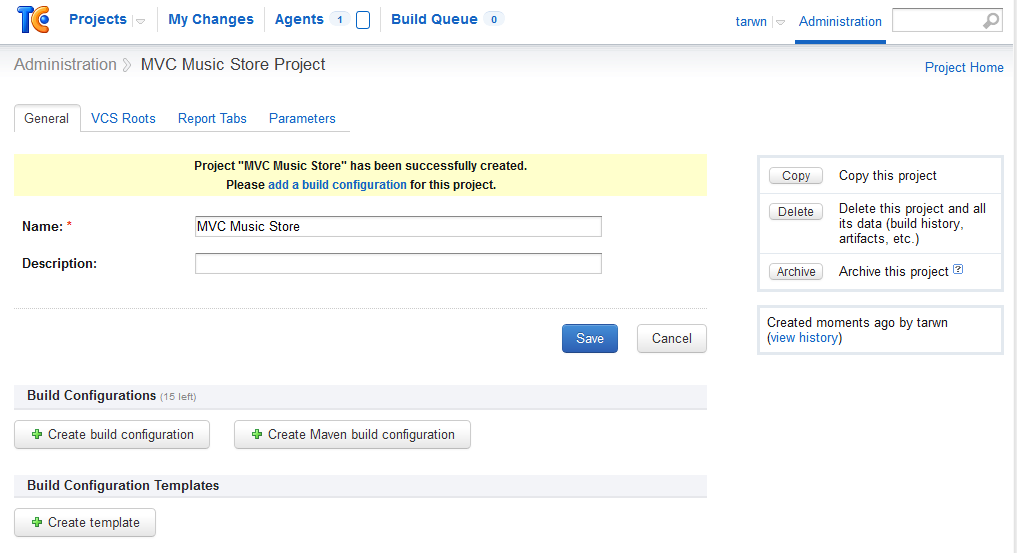Click the 15 left label

coord(178,397)
